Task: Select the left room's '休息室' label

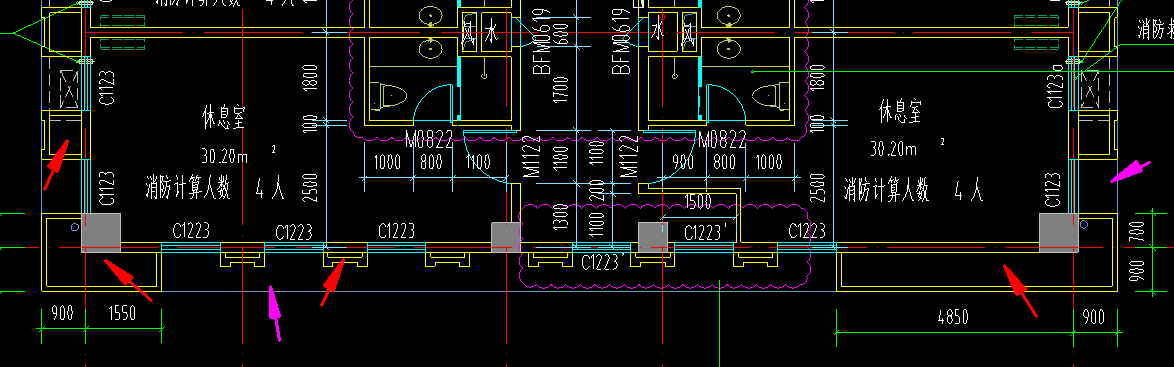Action: pyautogui.click(x=223, y=118)
